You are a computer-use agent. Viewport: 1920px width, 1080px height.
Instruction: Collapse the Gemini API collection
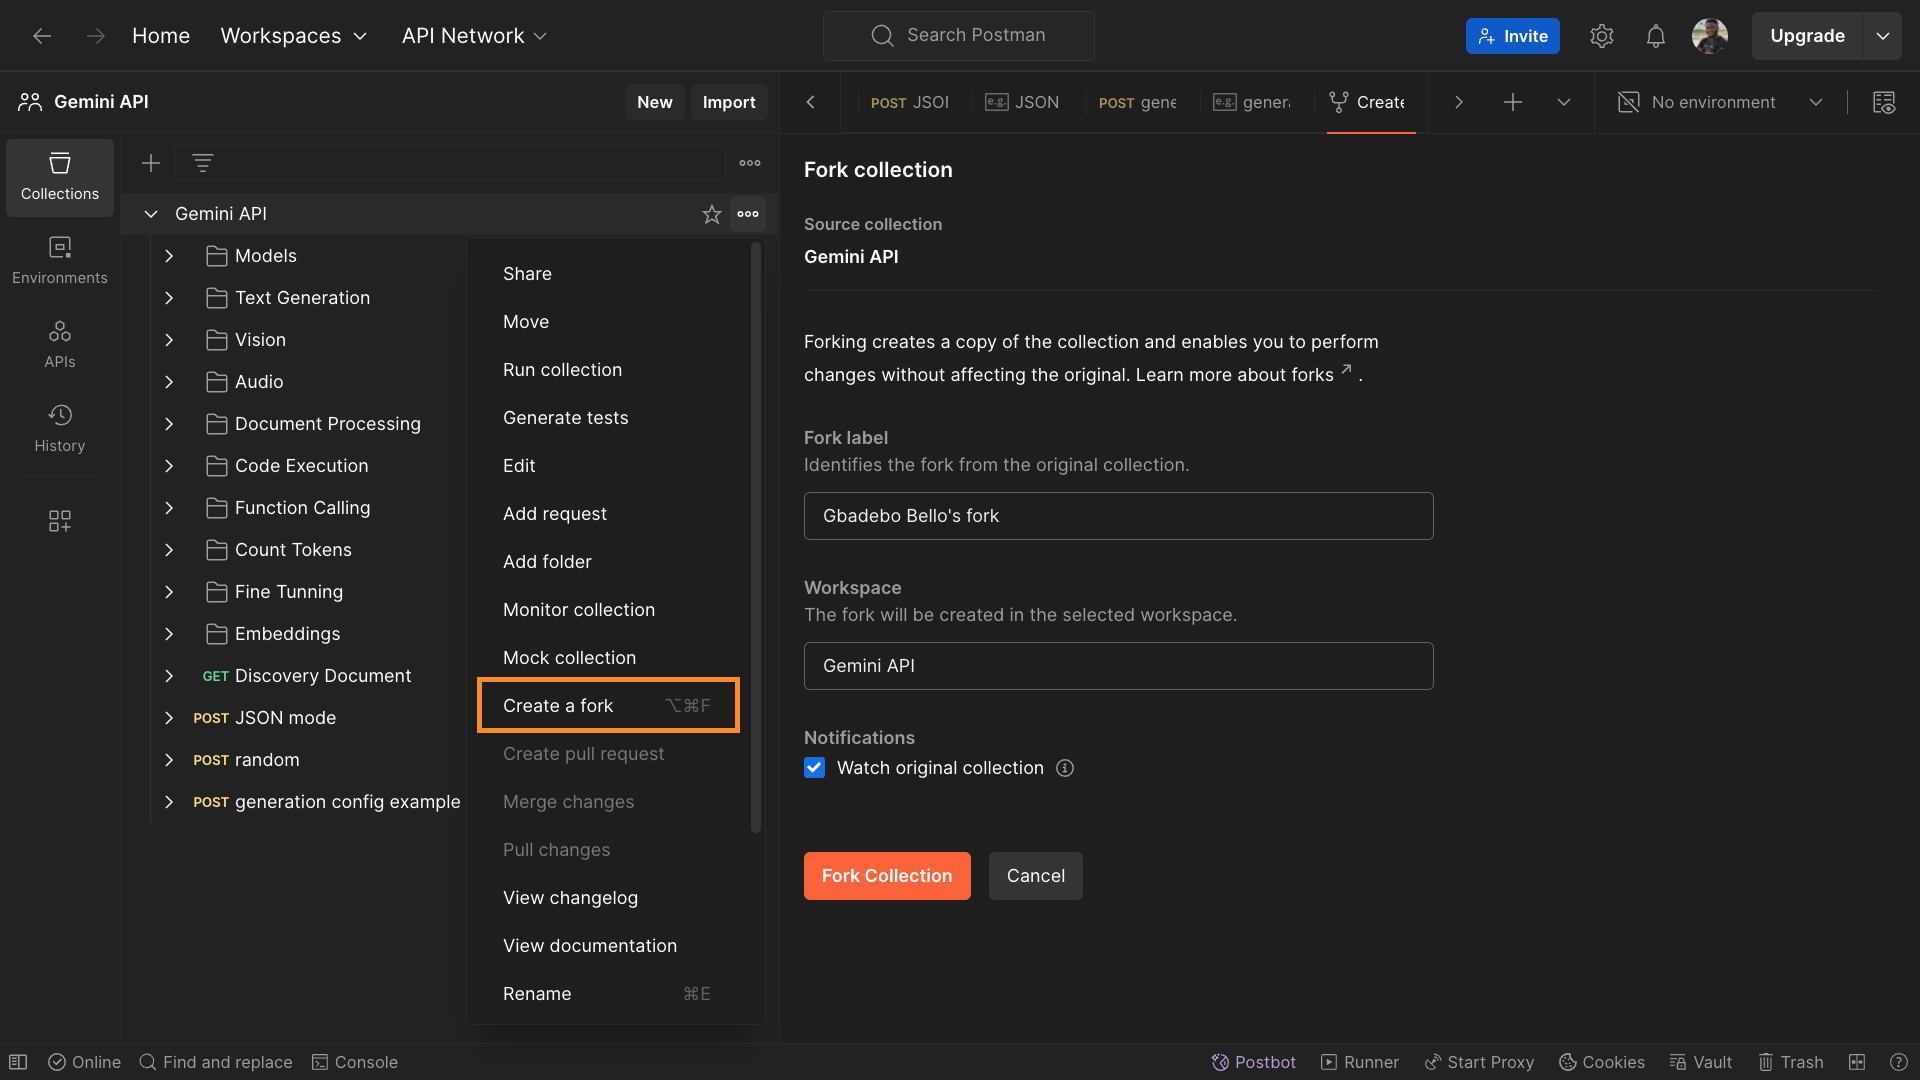tap(151, 214)
